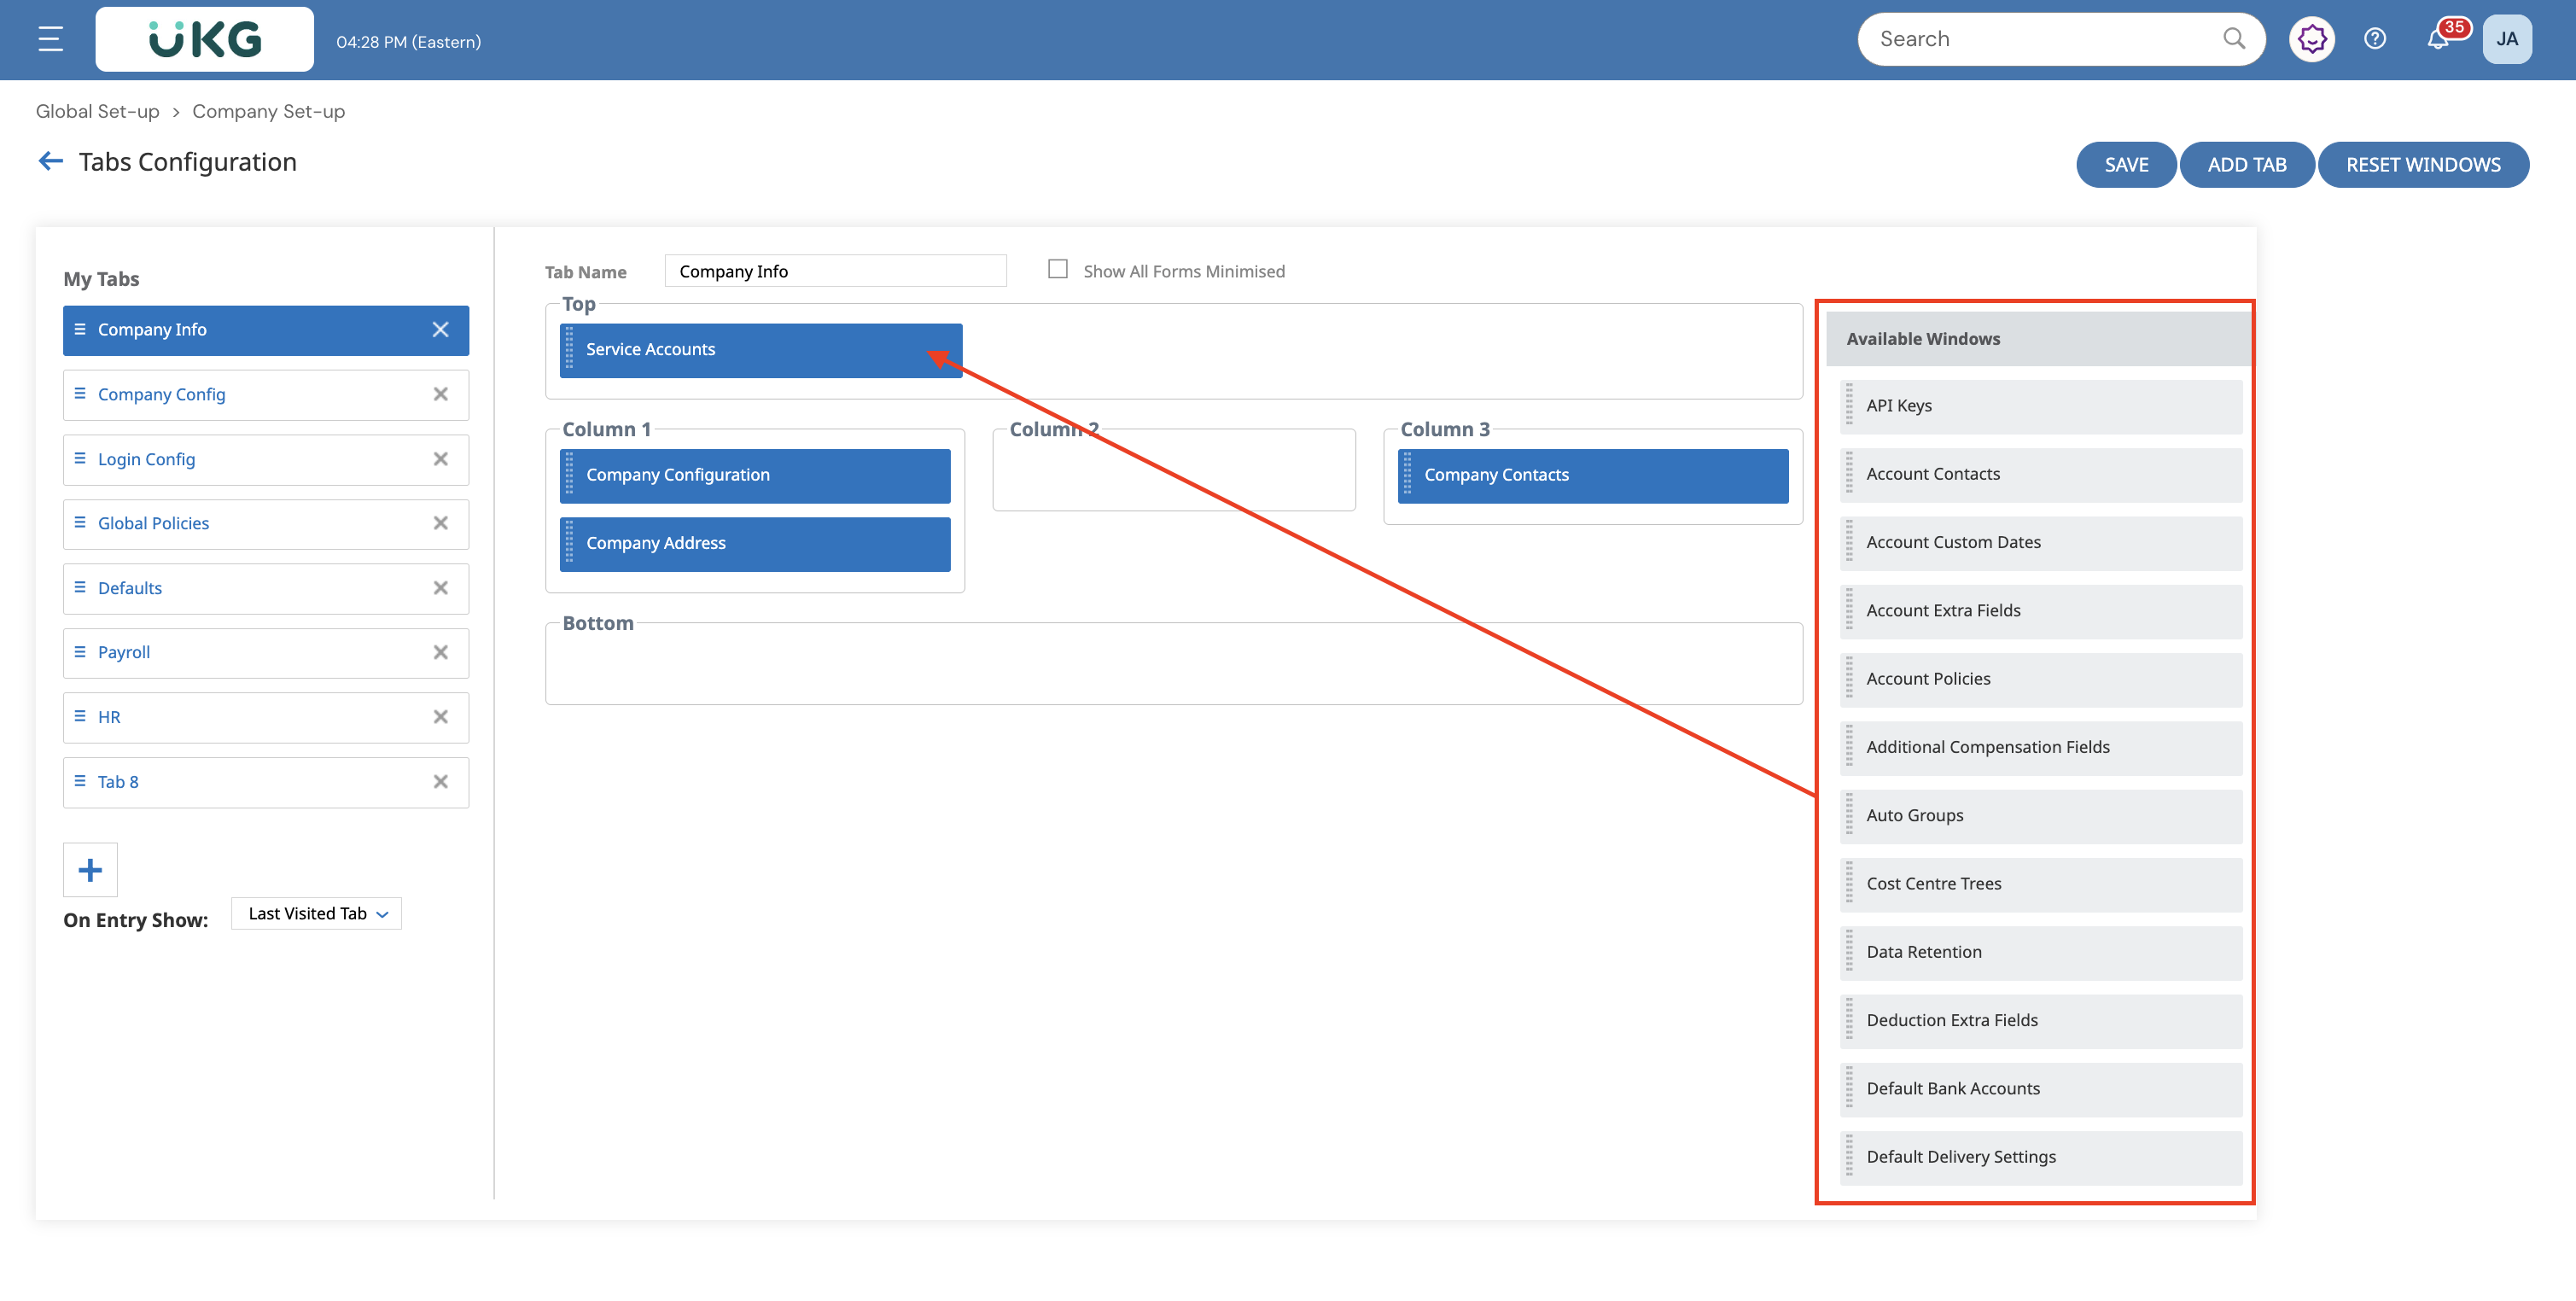Click the purple assistant badge icon

[2311, 39]
